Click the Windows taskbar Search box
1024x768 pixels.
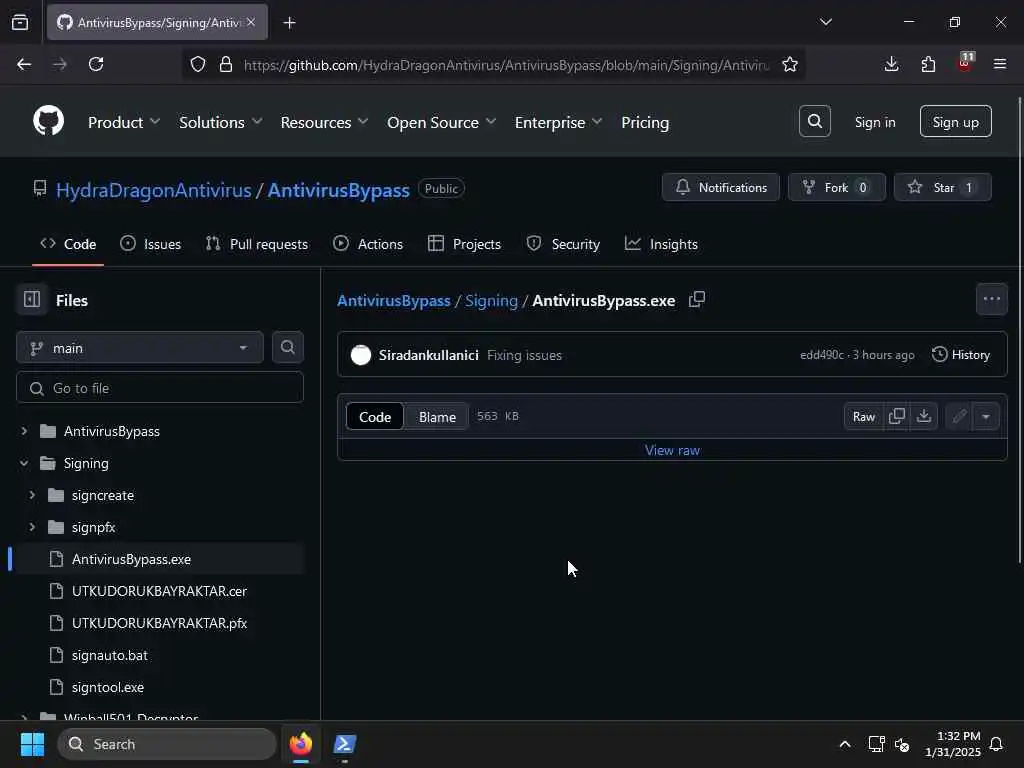click(x=167, y=744)
